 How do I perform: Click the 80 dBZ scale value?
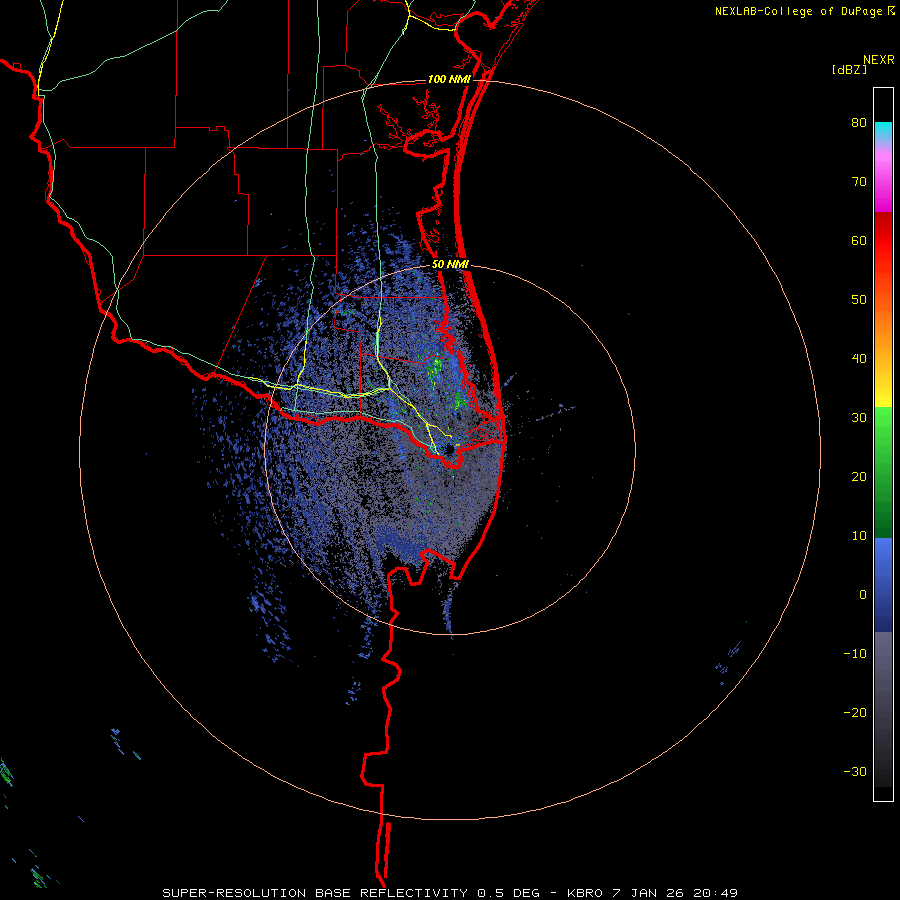point(859,122)
